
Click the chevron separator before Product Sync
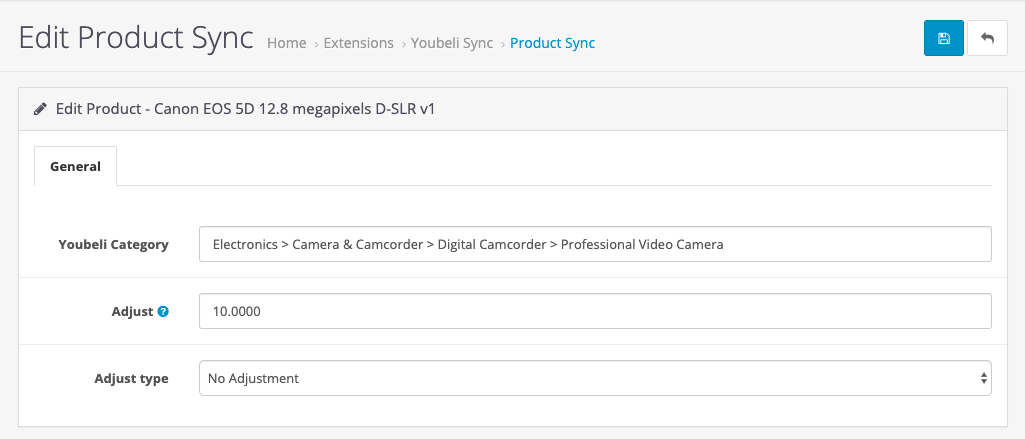[502, 44]
